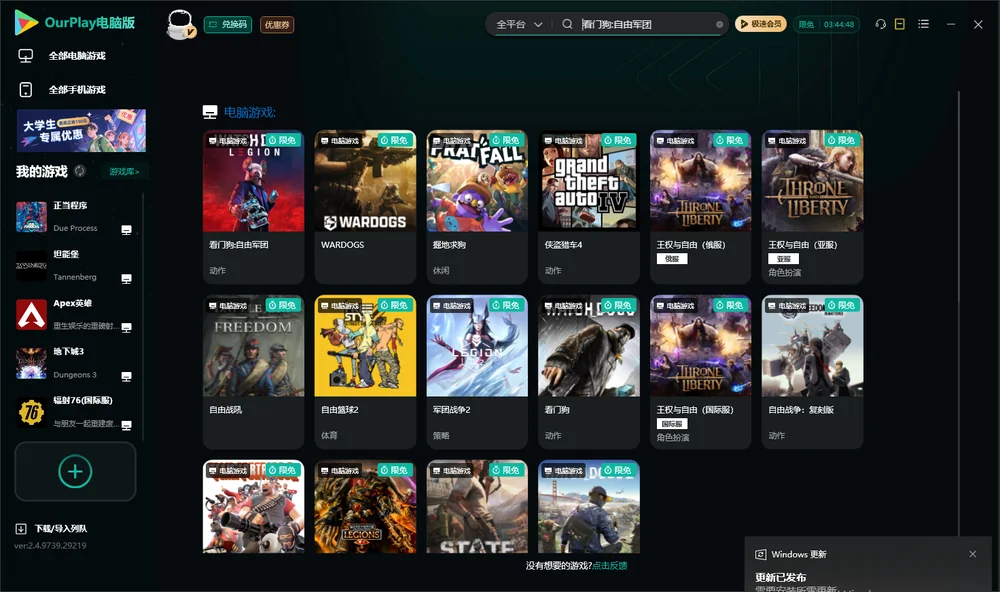This screenshot has height=592, width=1000.
Task: Click the search magnifier icon
Action: click(x=567, y=24)
